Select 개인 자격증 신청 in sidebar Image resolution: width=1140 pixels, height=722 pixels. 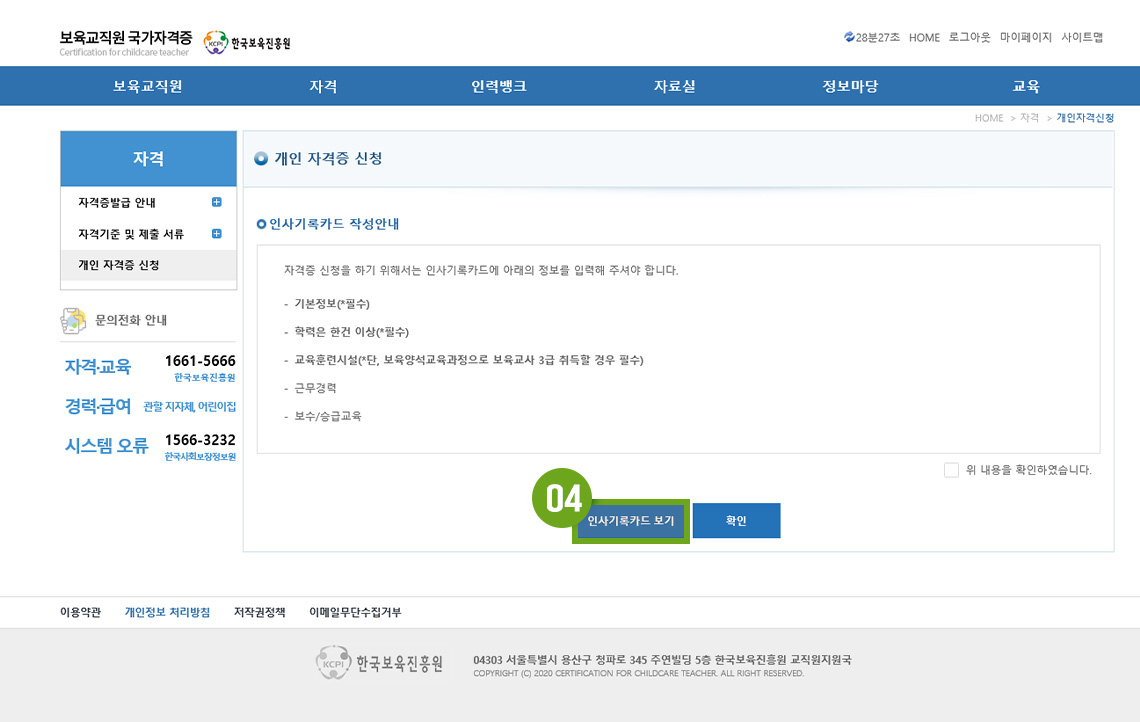click(x=119, y=265)
